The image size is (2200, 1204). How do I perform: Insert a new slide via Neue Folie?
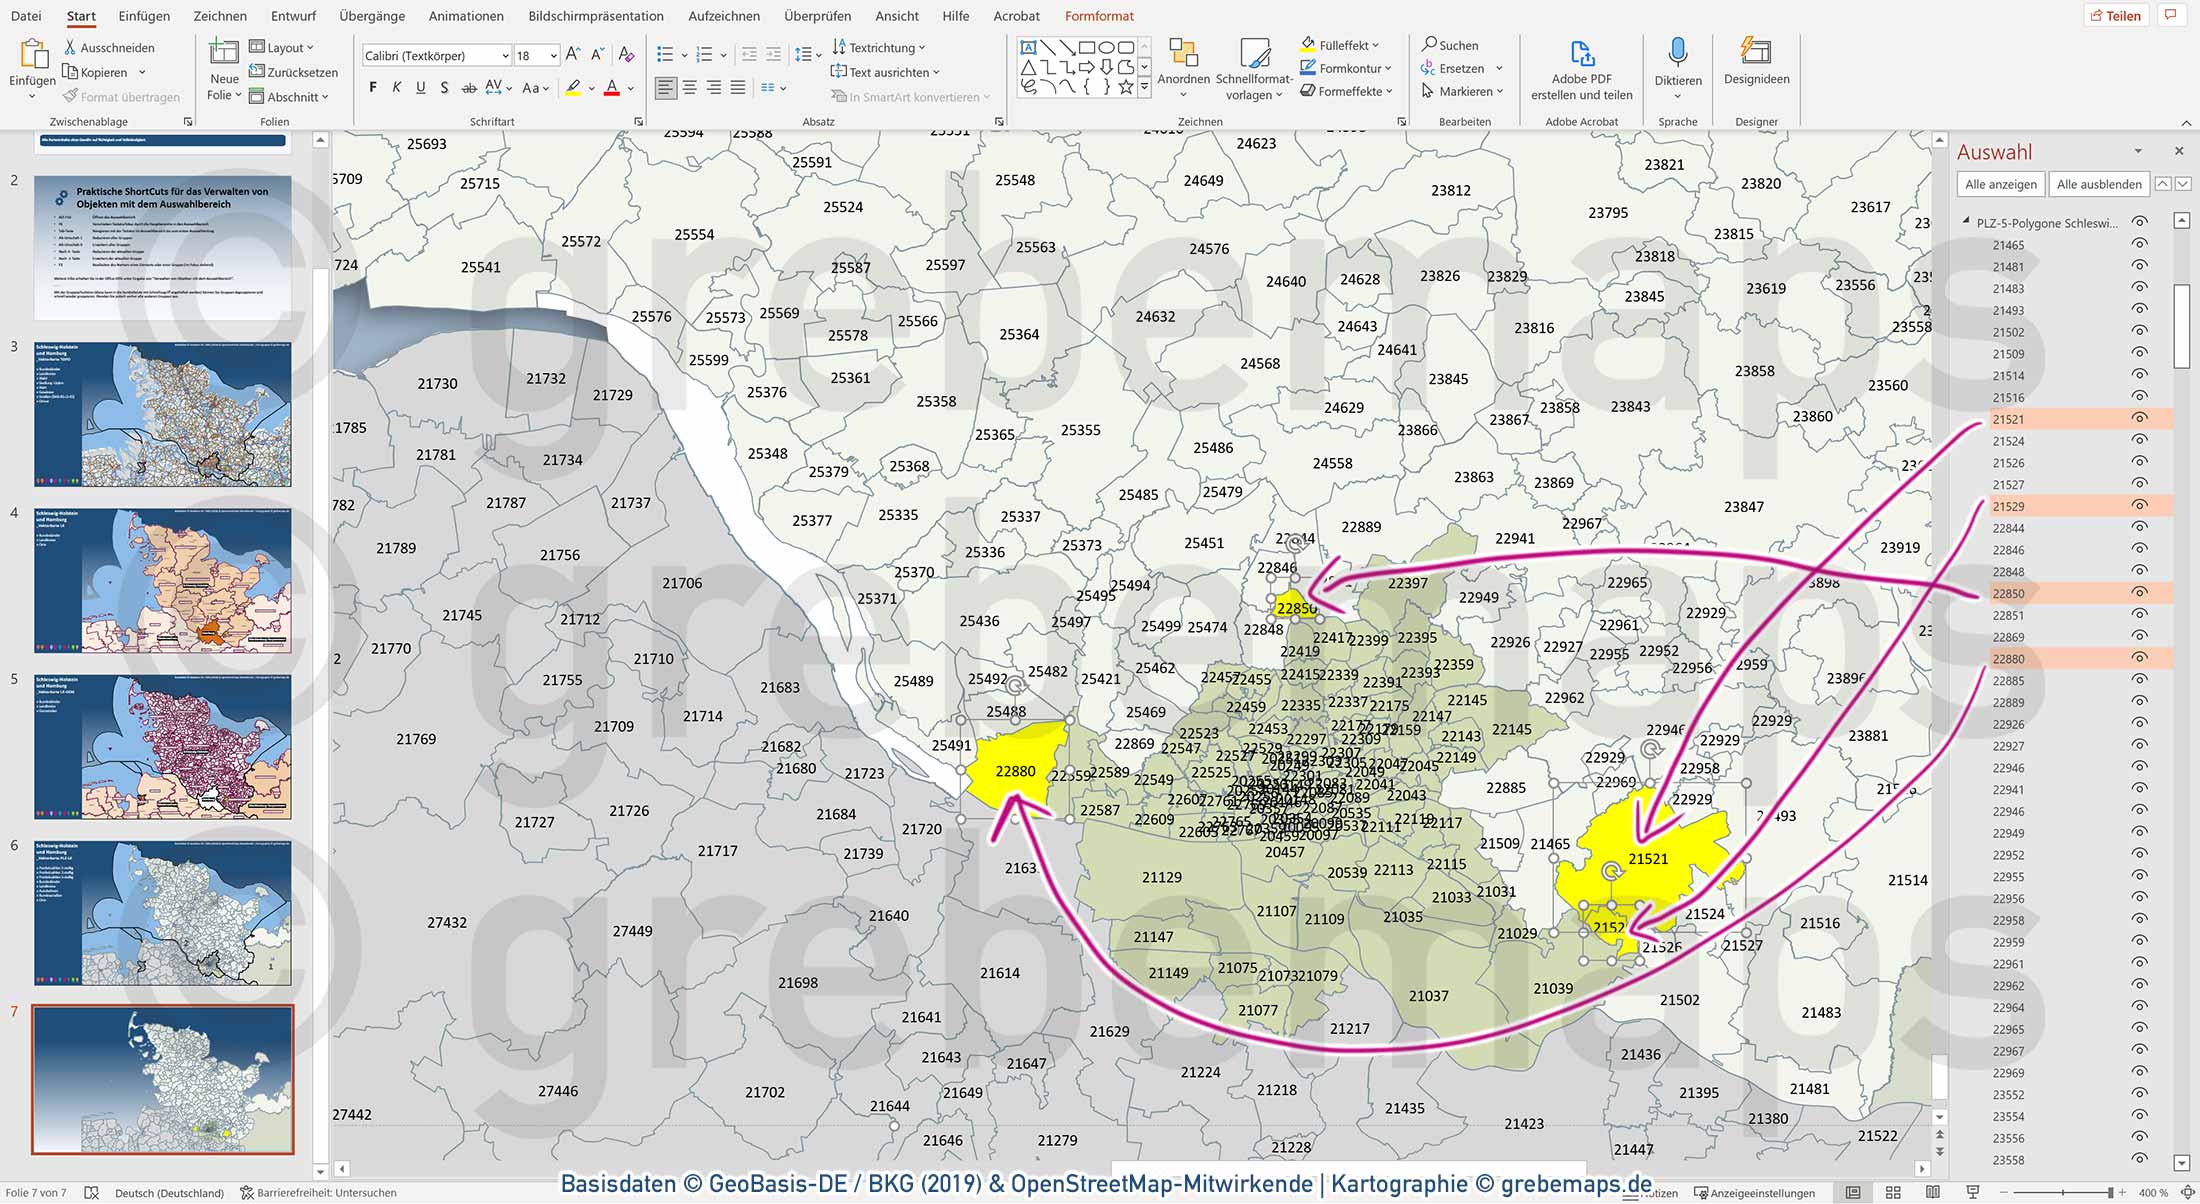(224, 68)
